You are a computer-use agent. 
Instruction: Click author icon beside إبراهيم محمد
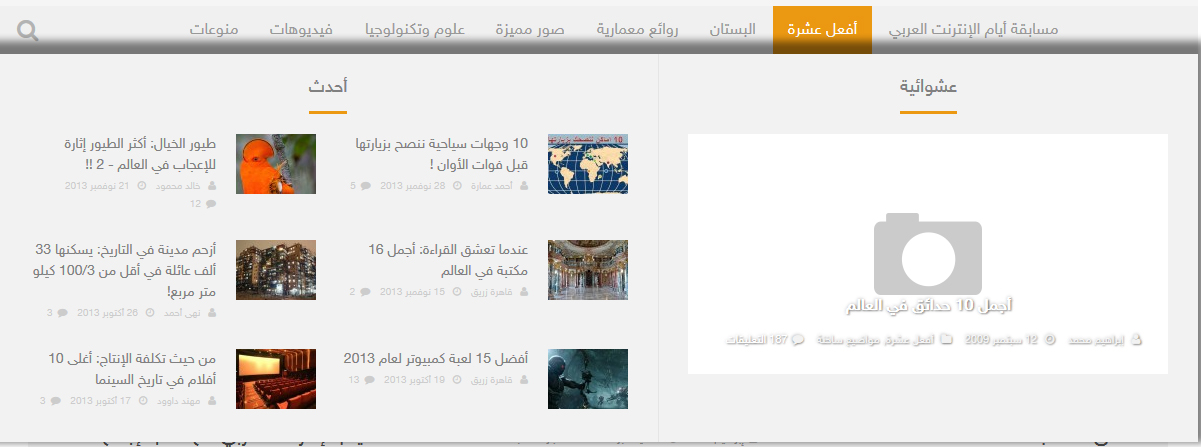[x=1135, y=340]
